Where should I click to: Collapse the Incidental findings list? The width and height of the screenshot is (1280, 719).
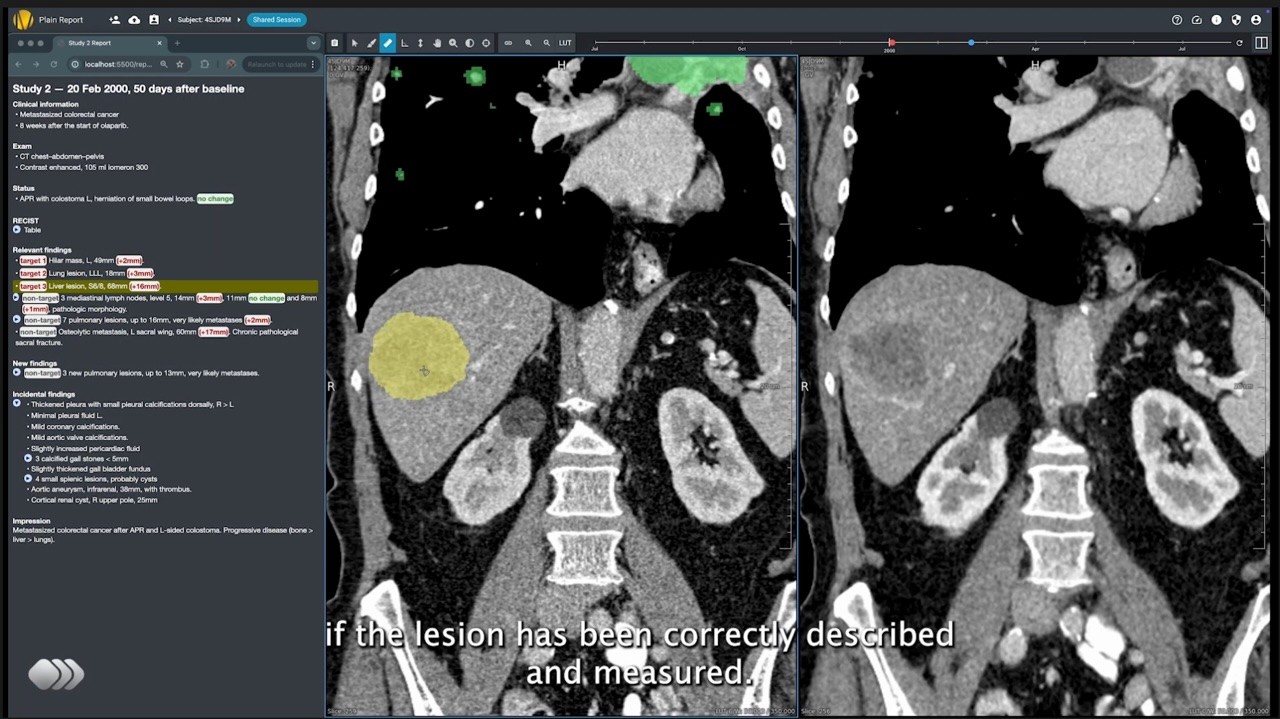[x=17, y=404]
